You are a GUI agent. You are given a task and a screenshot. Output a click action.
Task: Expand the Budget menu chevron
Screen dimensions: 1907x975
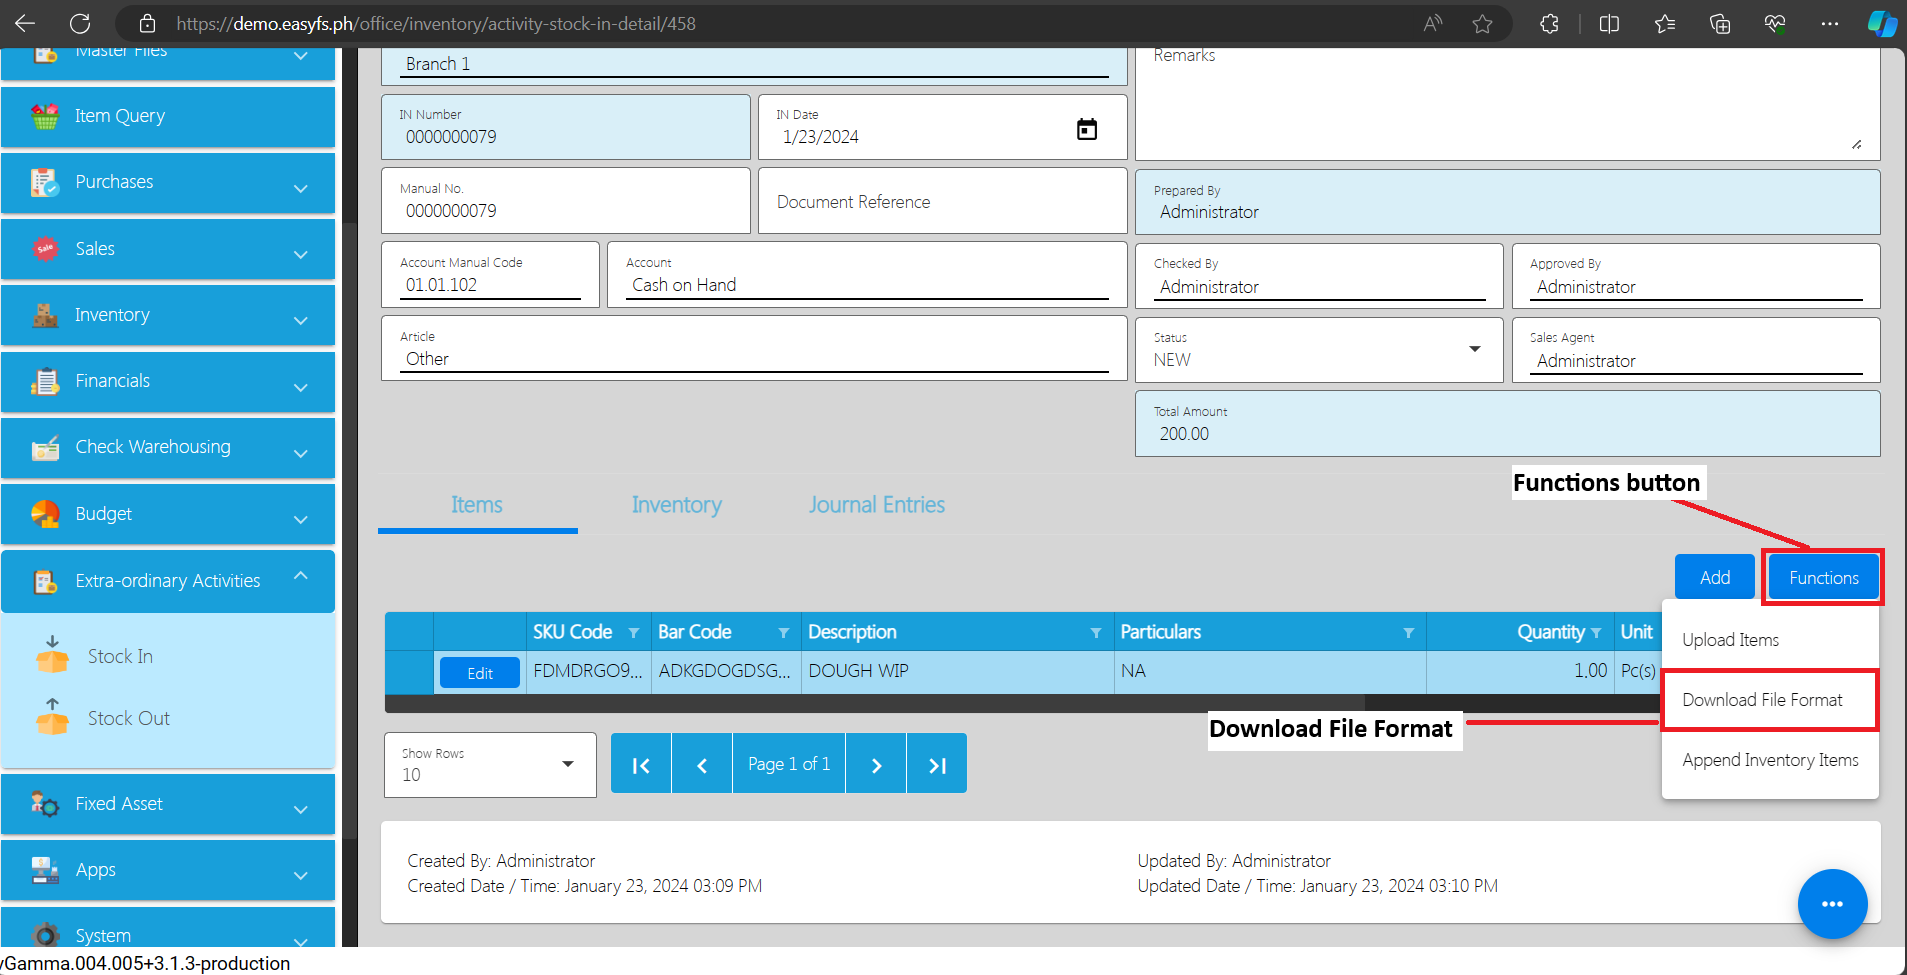tap(300, 519)
